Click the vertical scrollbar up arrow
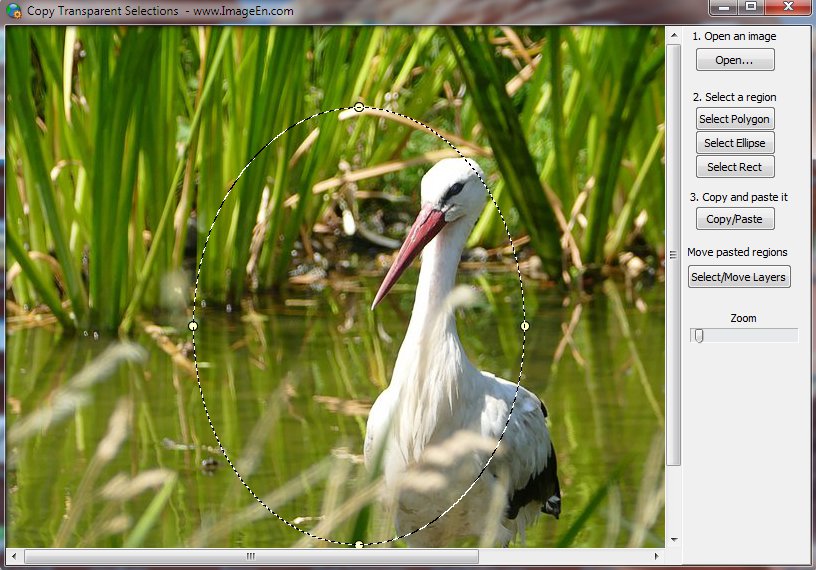Screen dimensions: 816x570 pos(674,35)
